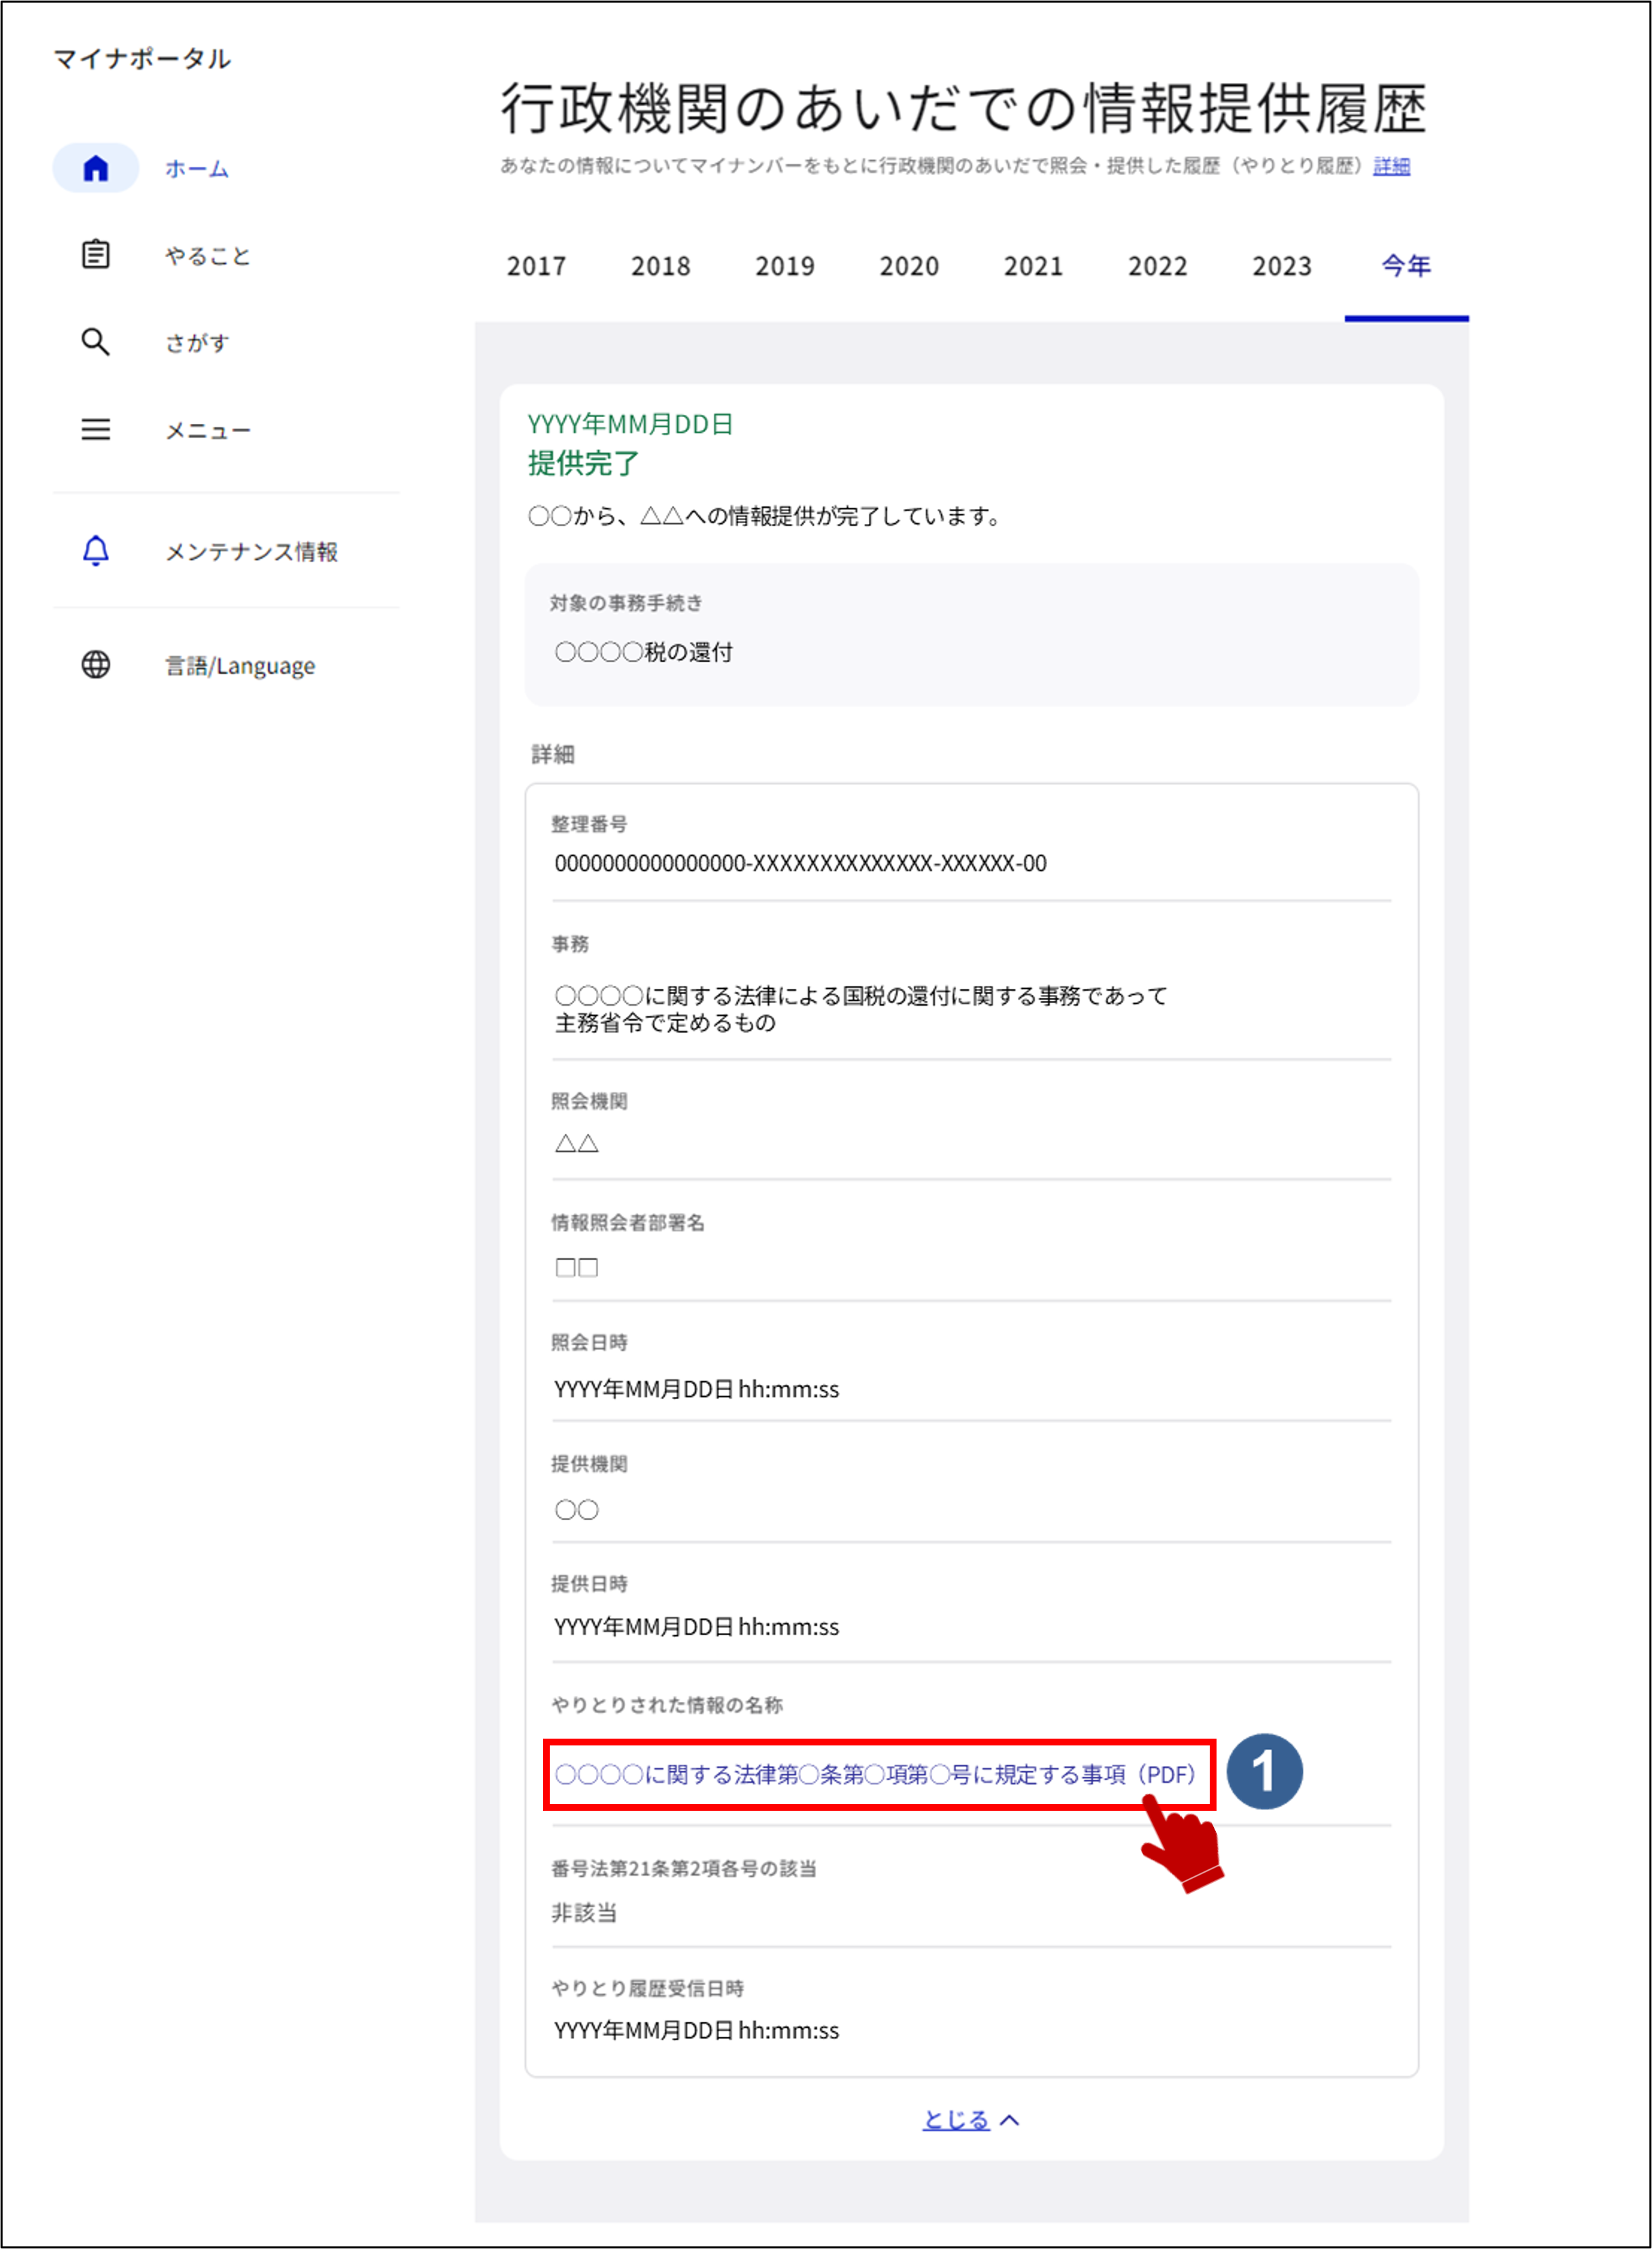Click the 照会機関 value △△
The image size is (1652, 2249).
577,1143
